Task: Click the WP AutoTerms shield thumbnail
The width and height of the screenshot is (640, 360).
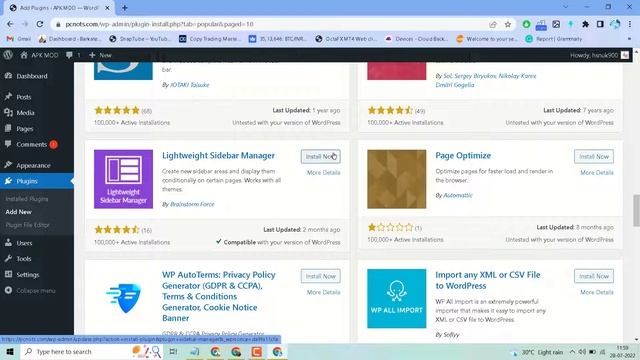Action: (123, 298)
